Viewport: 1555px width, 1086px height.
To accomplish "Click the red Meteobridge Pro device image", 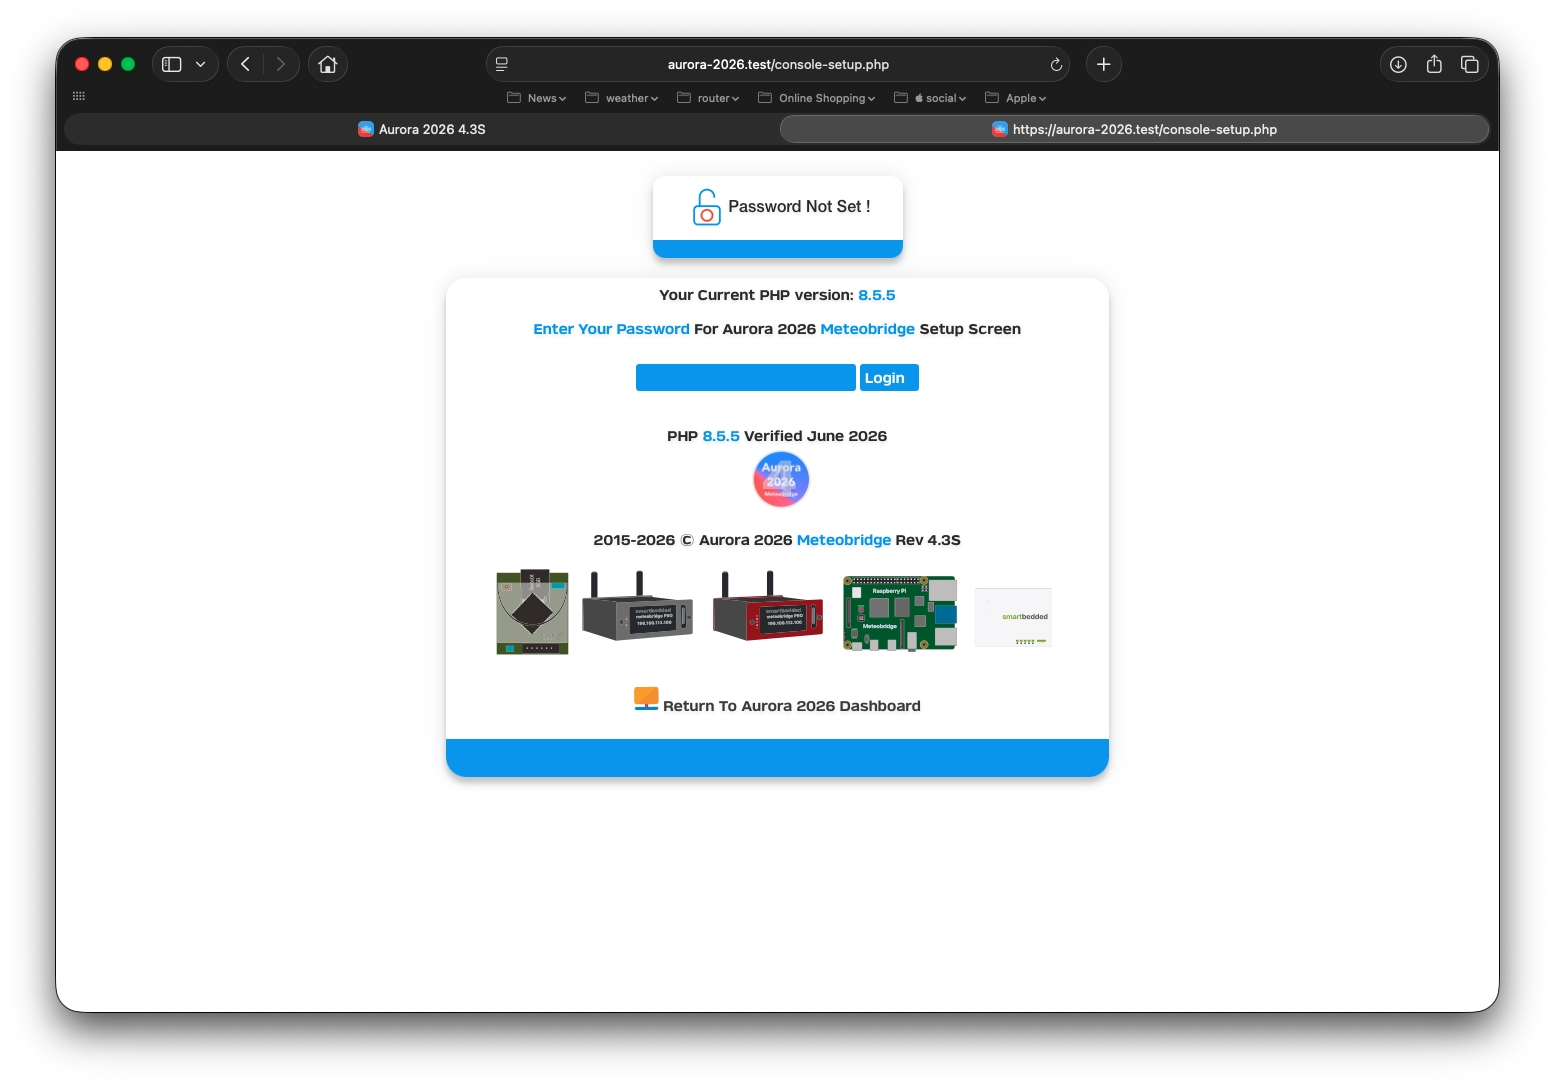I will coord(768,606).
